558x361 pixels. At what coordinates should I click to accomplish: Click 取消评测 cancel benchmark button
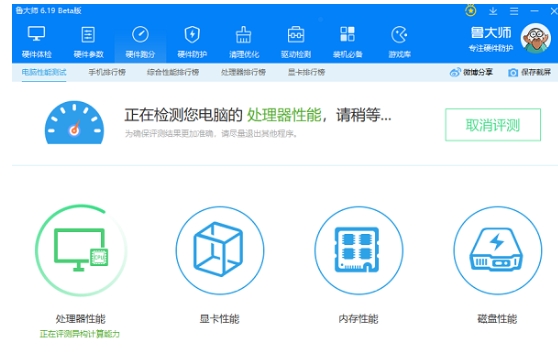[x=493, y=125]
